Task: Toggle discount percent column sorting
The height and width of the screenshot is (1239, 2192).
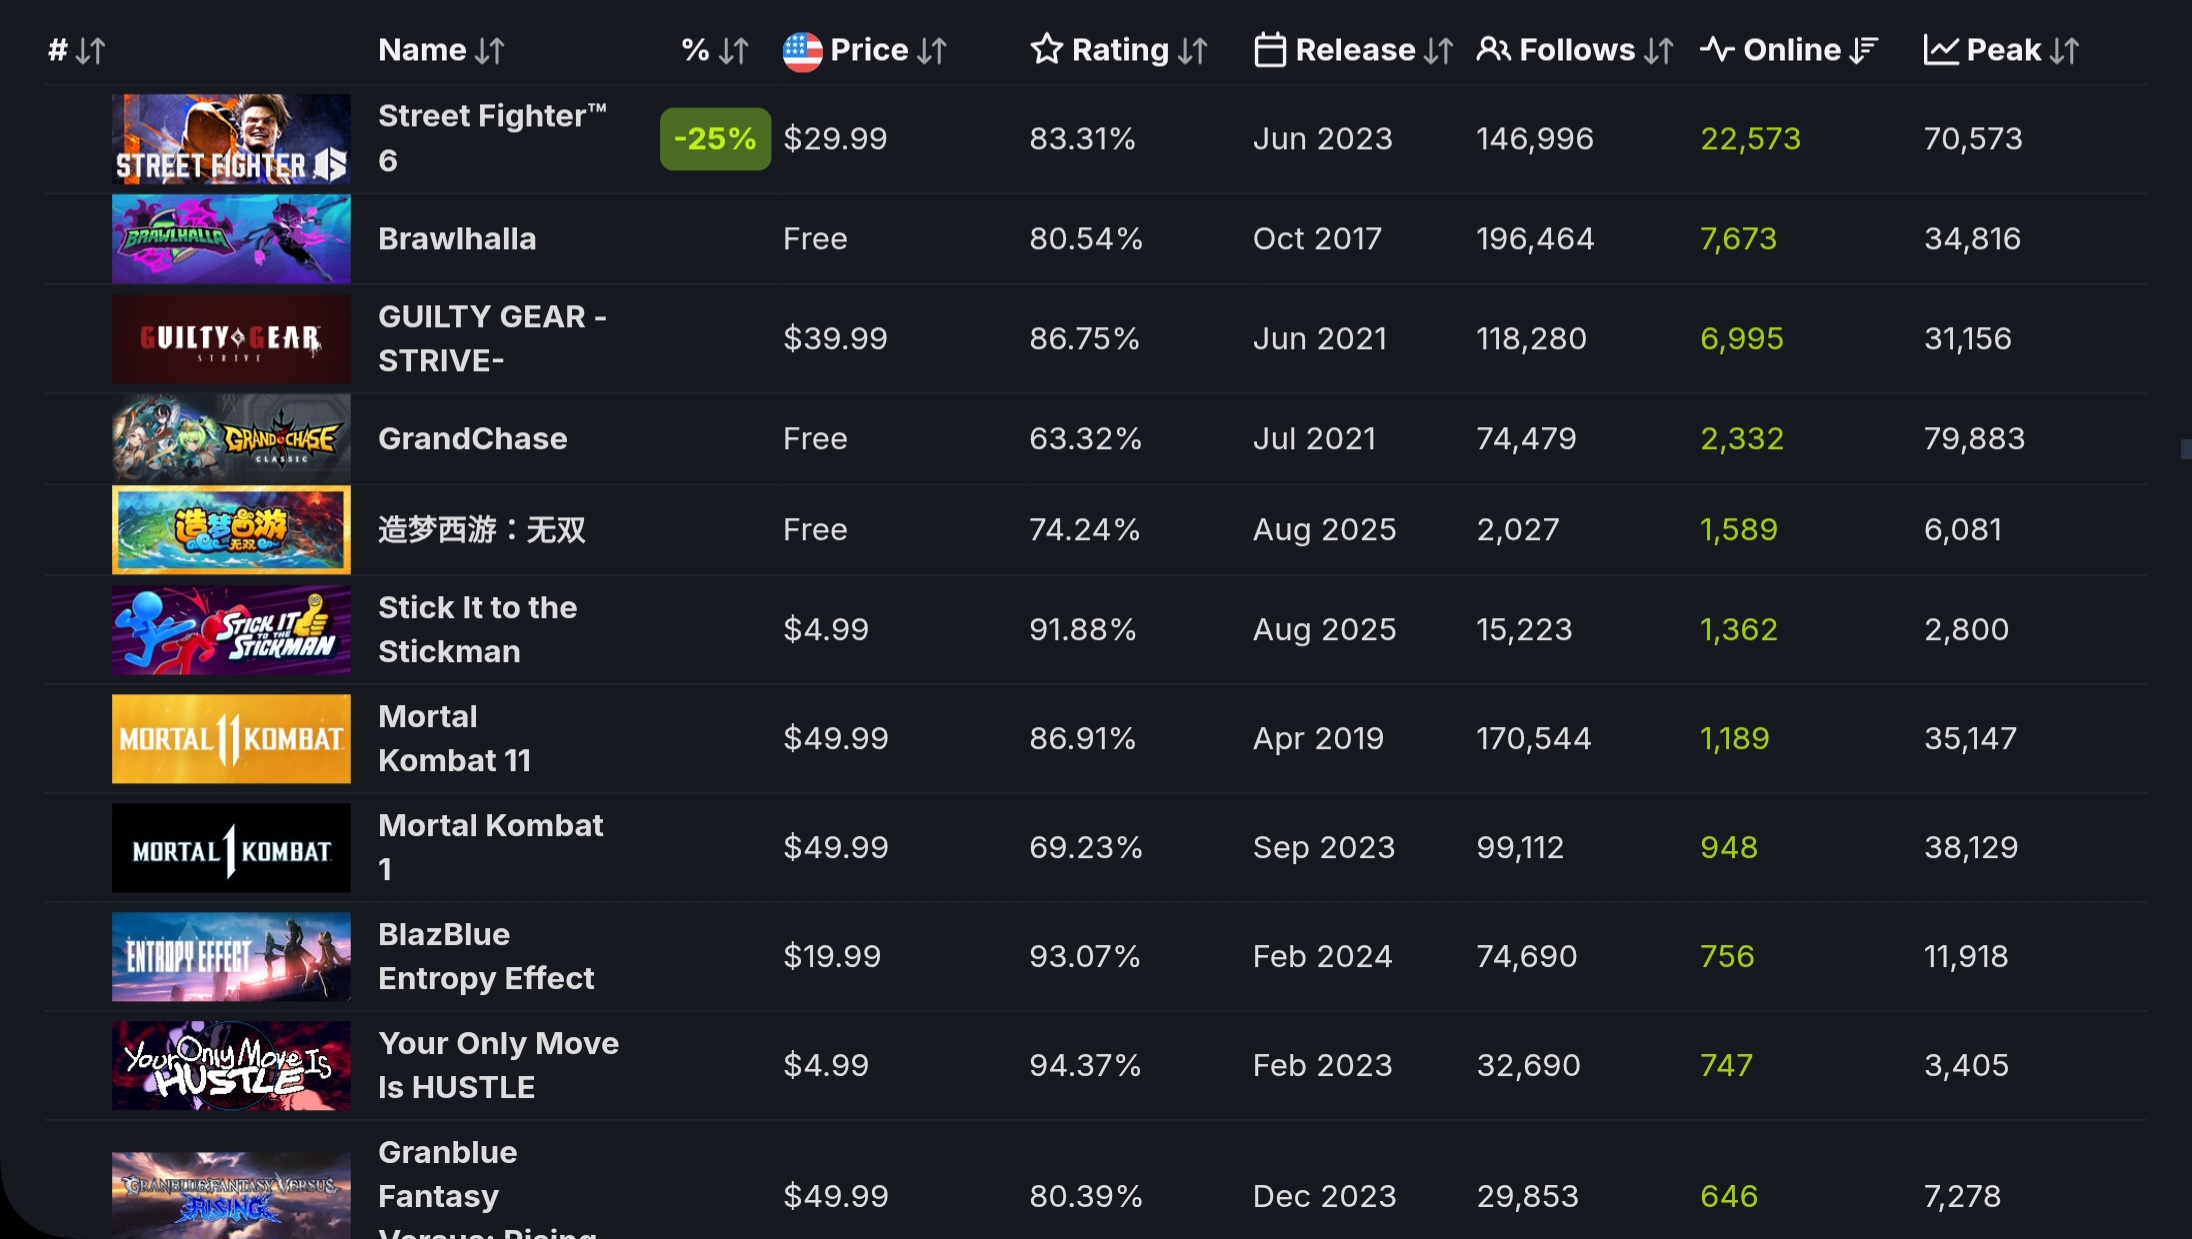Action: [733, 51]
